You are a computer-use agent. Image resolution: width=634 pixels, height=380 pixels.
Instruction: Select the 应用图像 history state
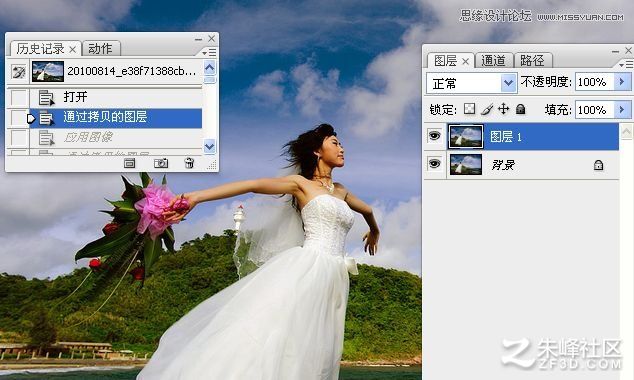(x=116, y=137)
